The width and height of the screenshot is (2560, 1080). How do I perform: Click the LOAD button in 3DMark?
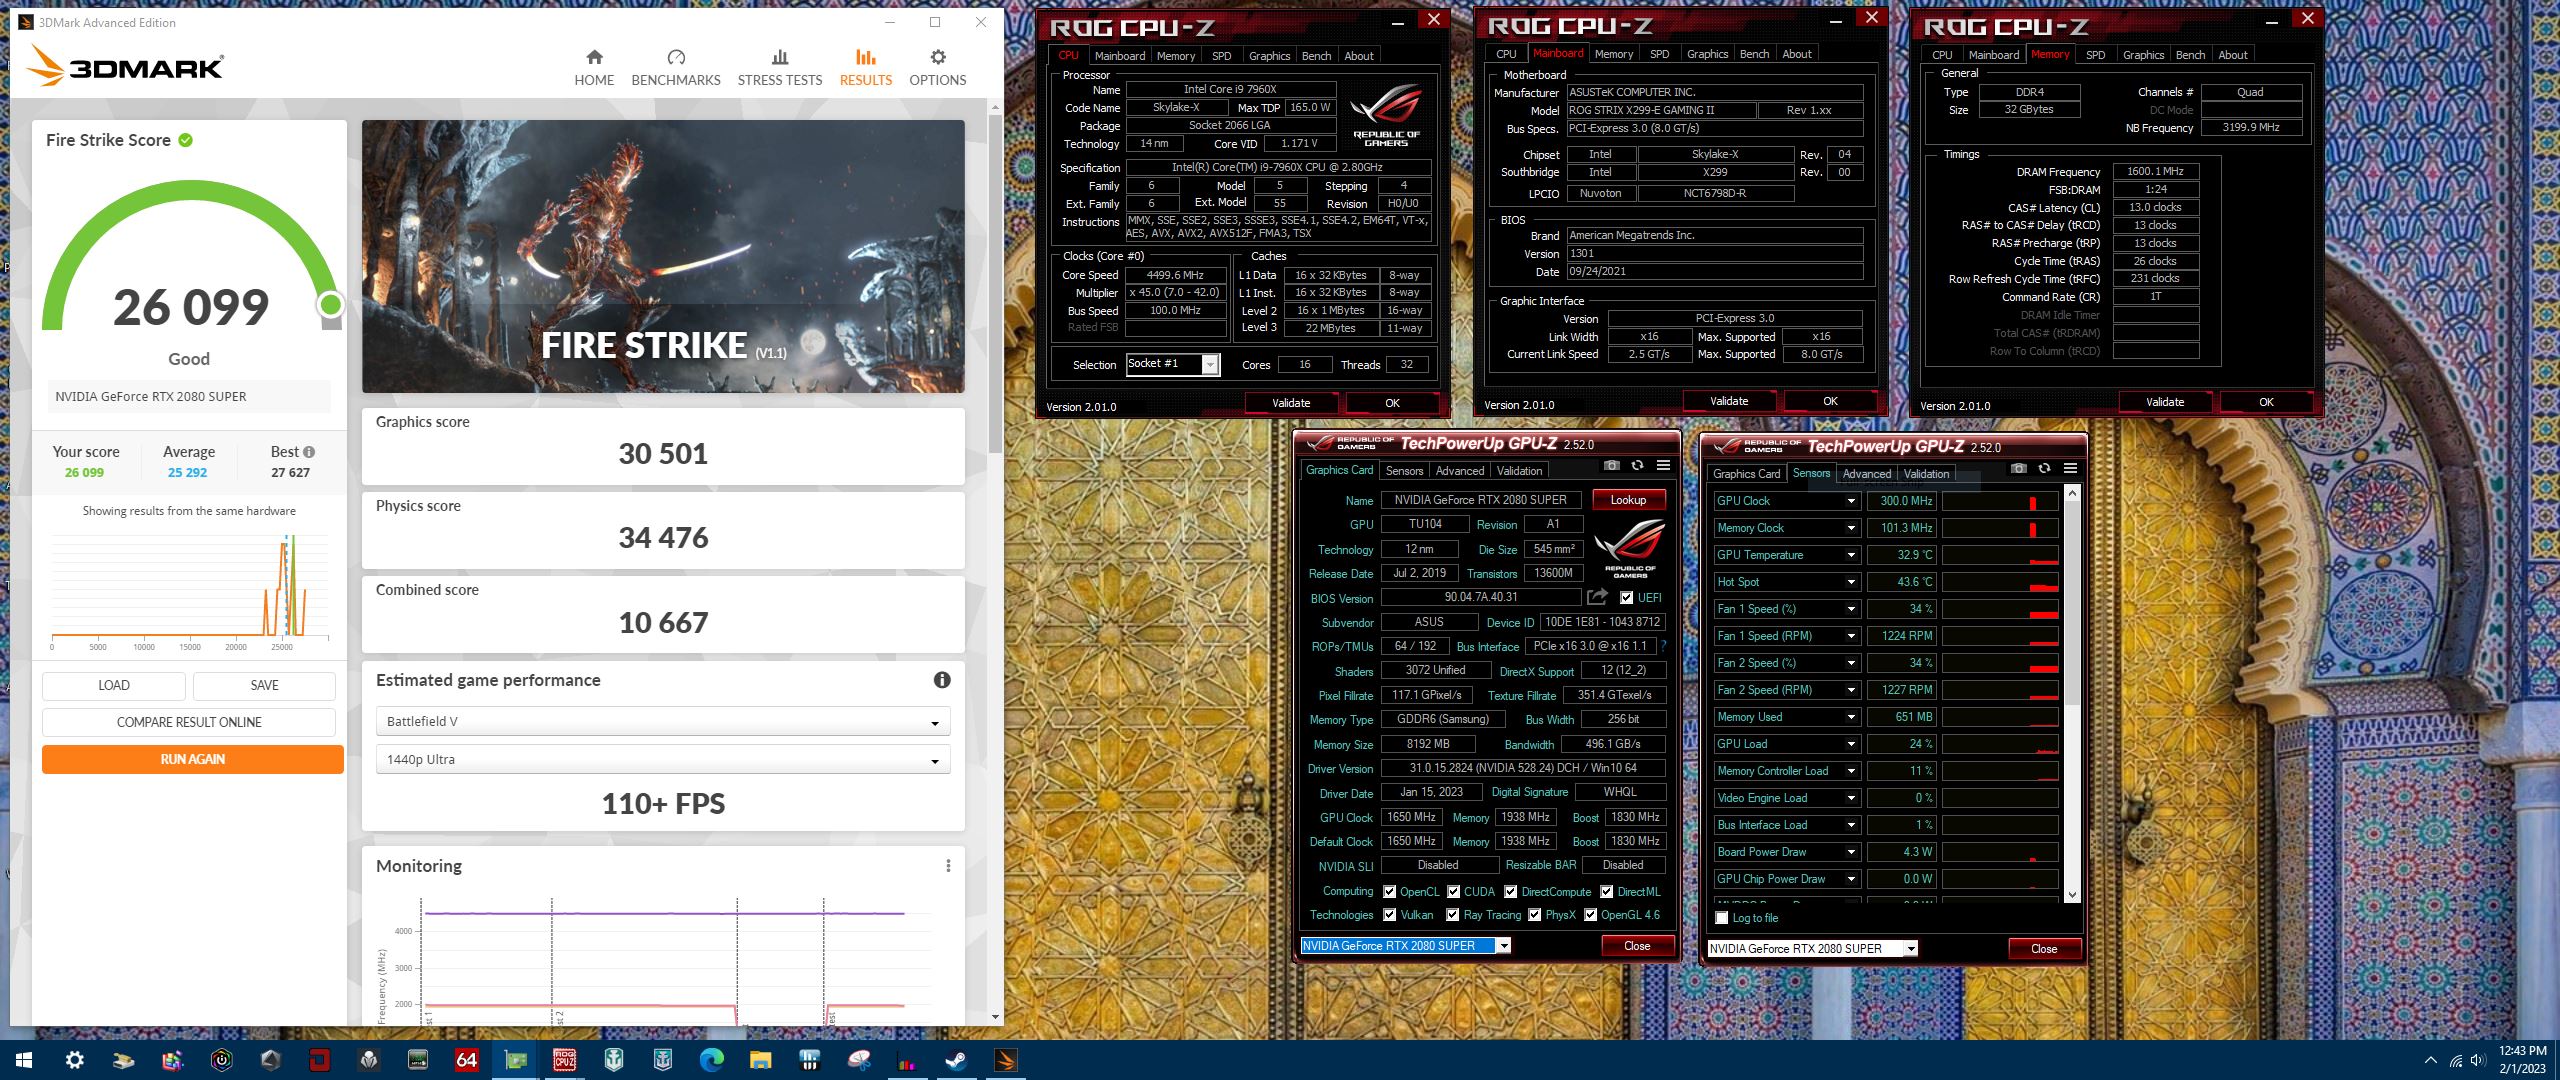point(114,685)
